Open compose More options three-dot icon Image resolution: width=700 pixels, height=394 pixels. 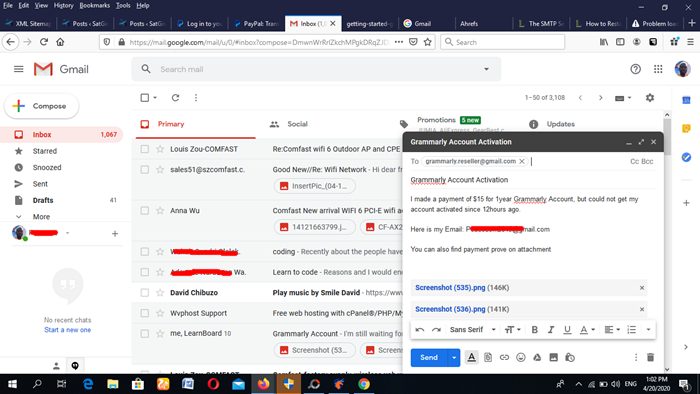[636, 357]
